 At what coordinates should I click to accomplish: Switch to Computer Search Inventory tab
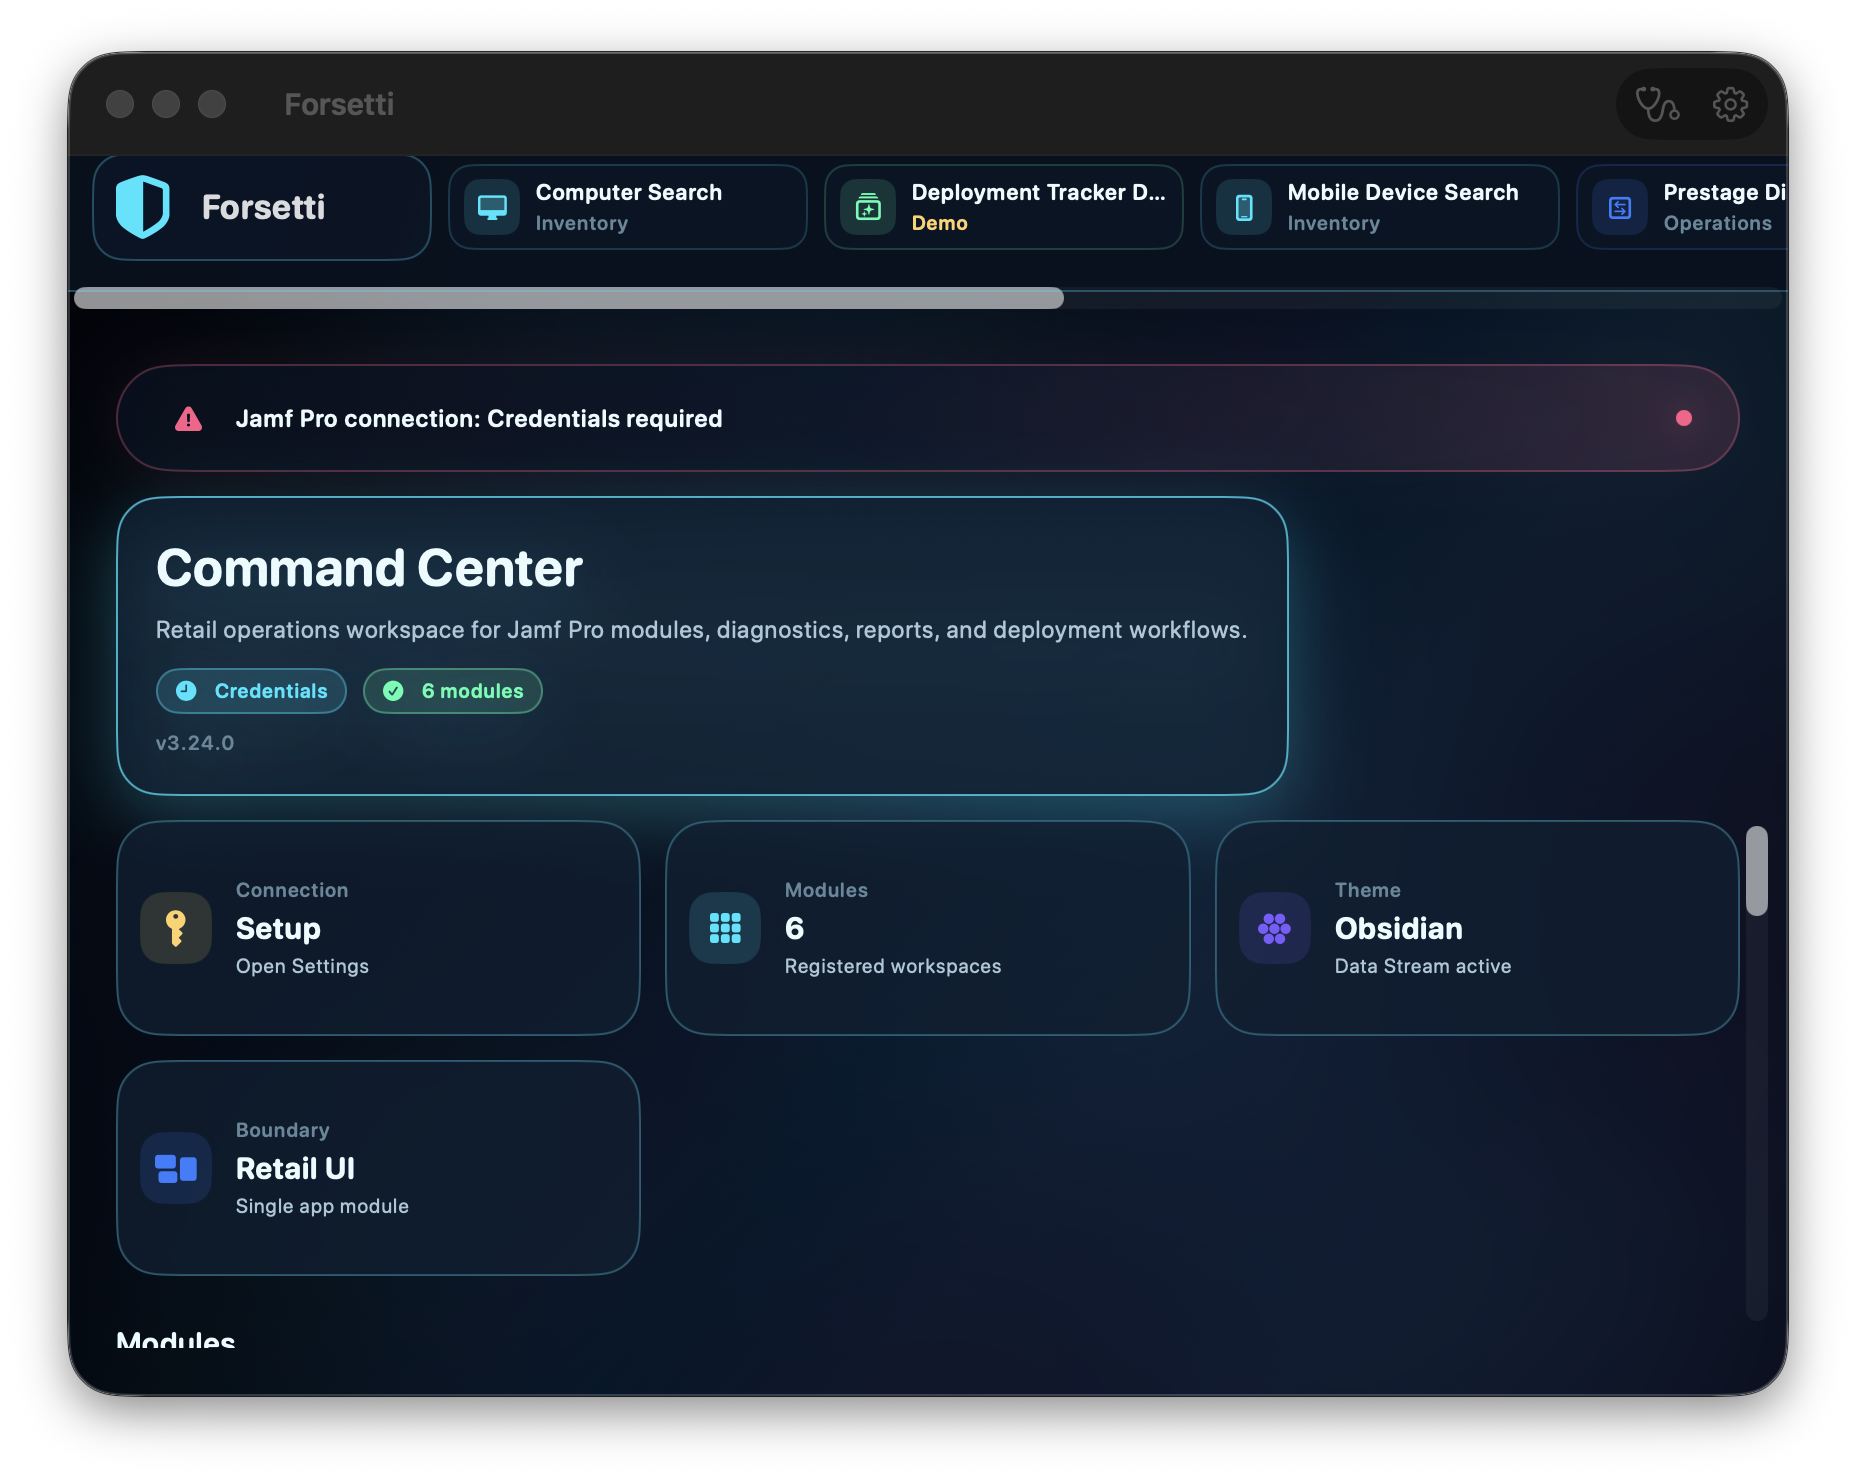tap(628, 207)
